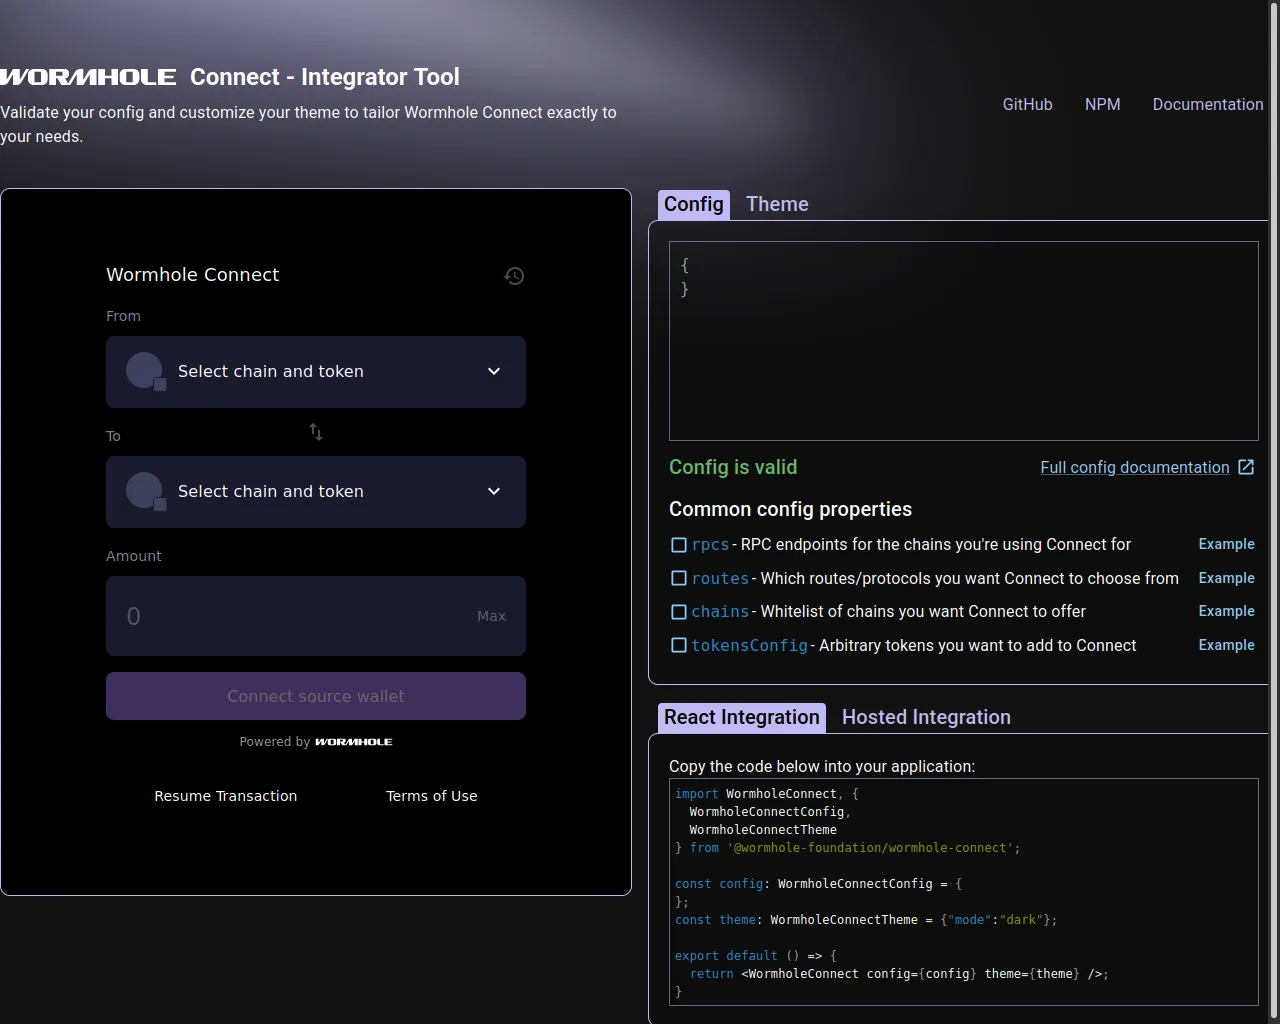
Task: Swap From and To chains arrow icon
Action: tap(316, 432)
